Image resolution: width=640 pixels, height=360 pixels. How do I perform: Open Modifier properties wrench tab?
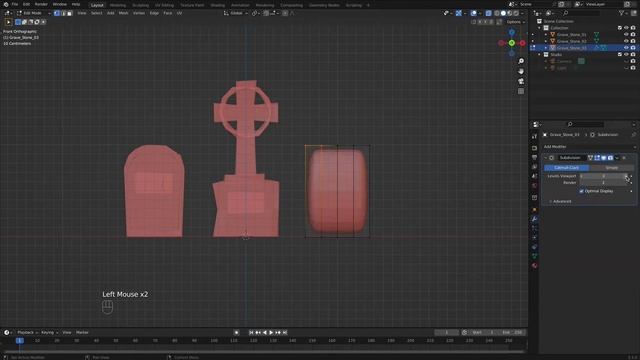tap(534, 219)
